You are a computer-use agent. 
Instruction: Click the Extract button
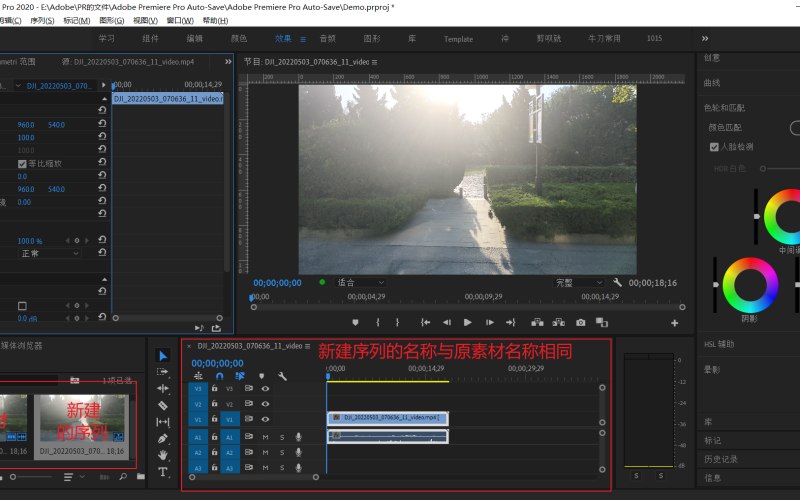(559, 322)
